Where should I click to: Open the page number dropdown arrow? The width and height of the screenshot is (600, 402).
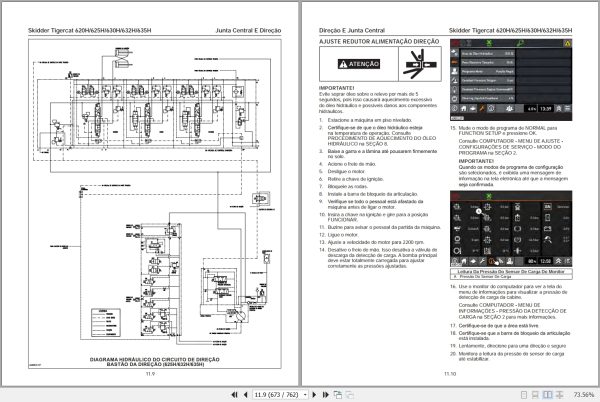point(305,395)
